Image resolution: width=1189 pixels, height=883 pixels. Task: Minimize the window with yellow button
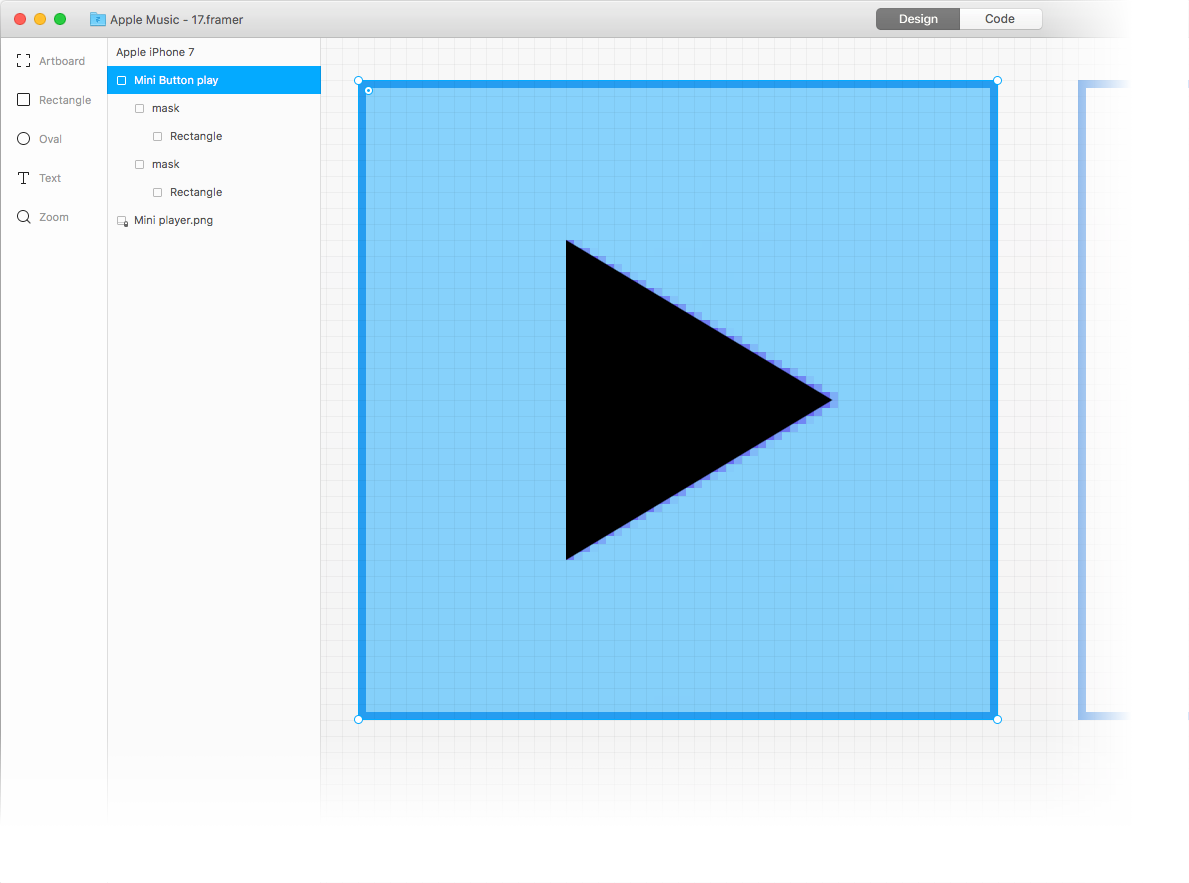pyautogui.click(x=40, y=19)
